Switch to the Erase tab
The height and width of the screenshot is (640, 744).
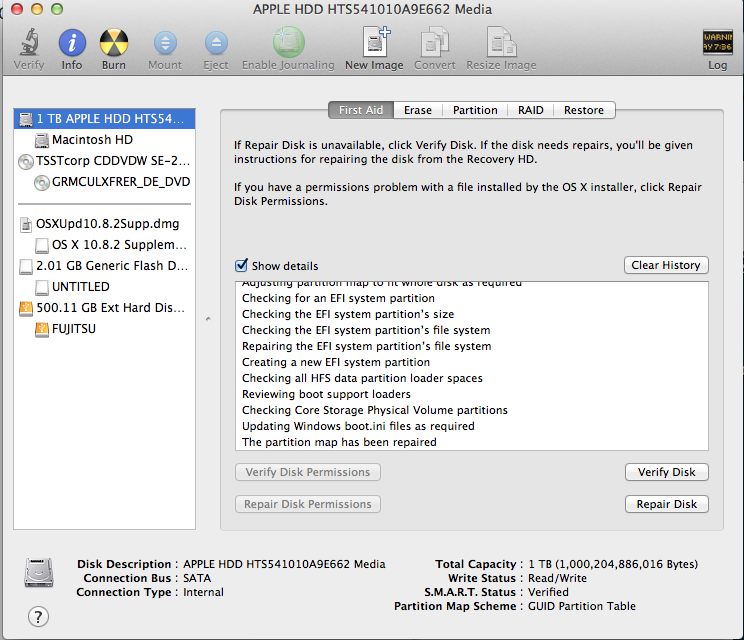click(x=418, y=110)
